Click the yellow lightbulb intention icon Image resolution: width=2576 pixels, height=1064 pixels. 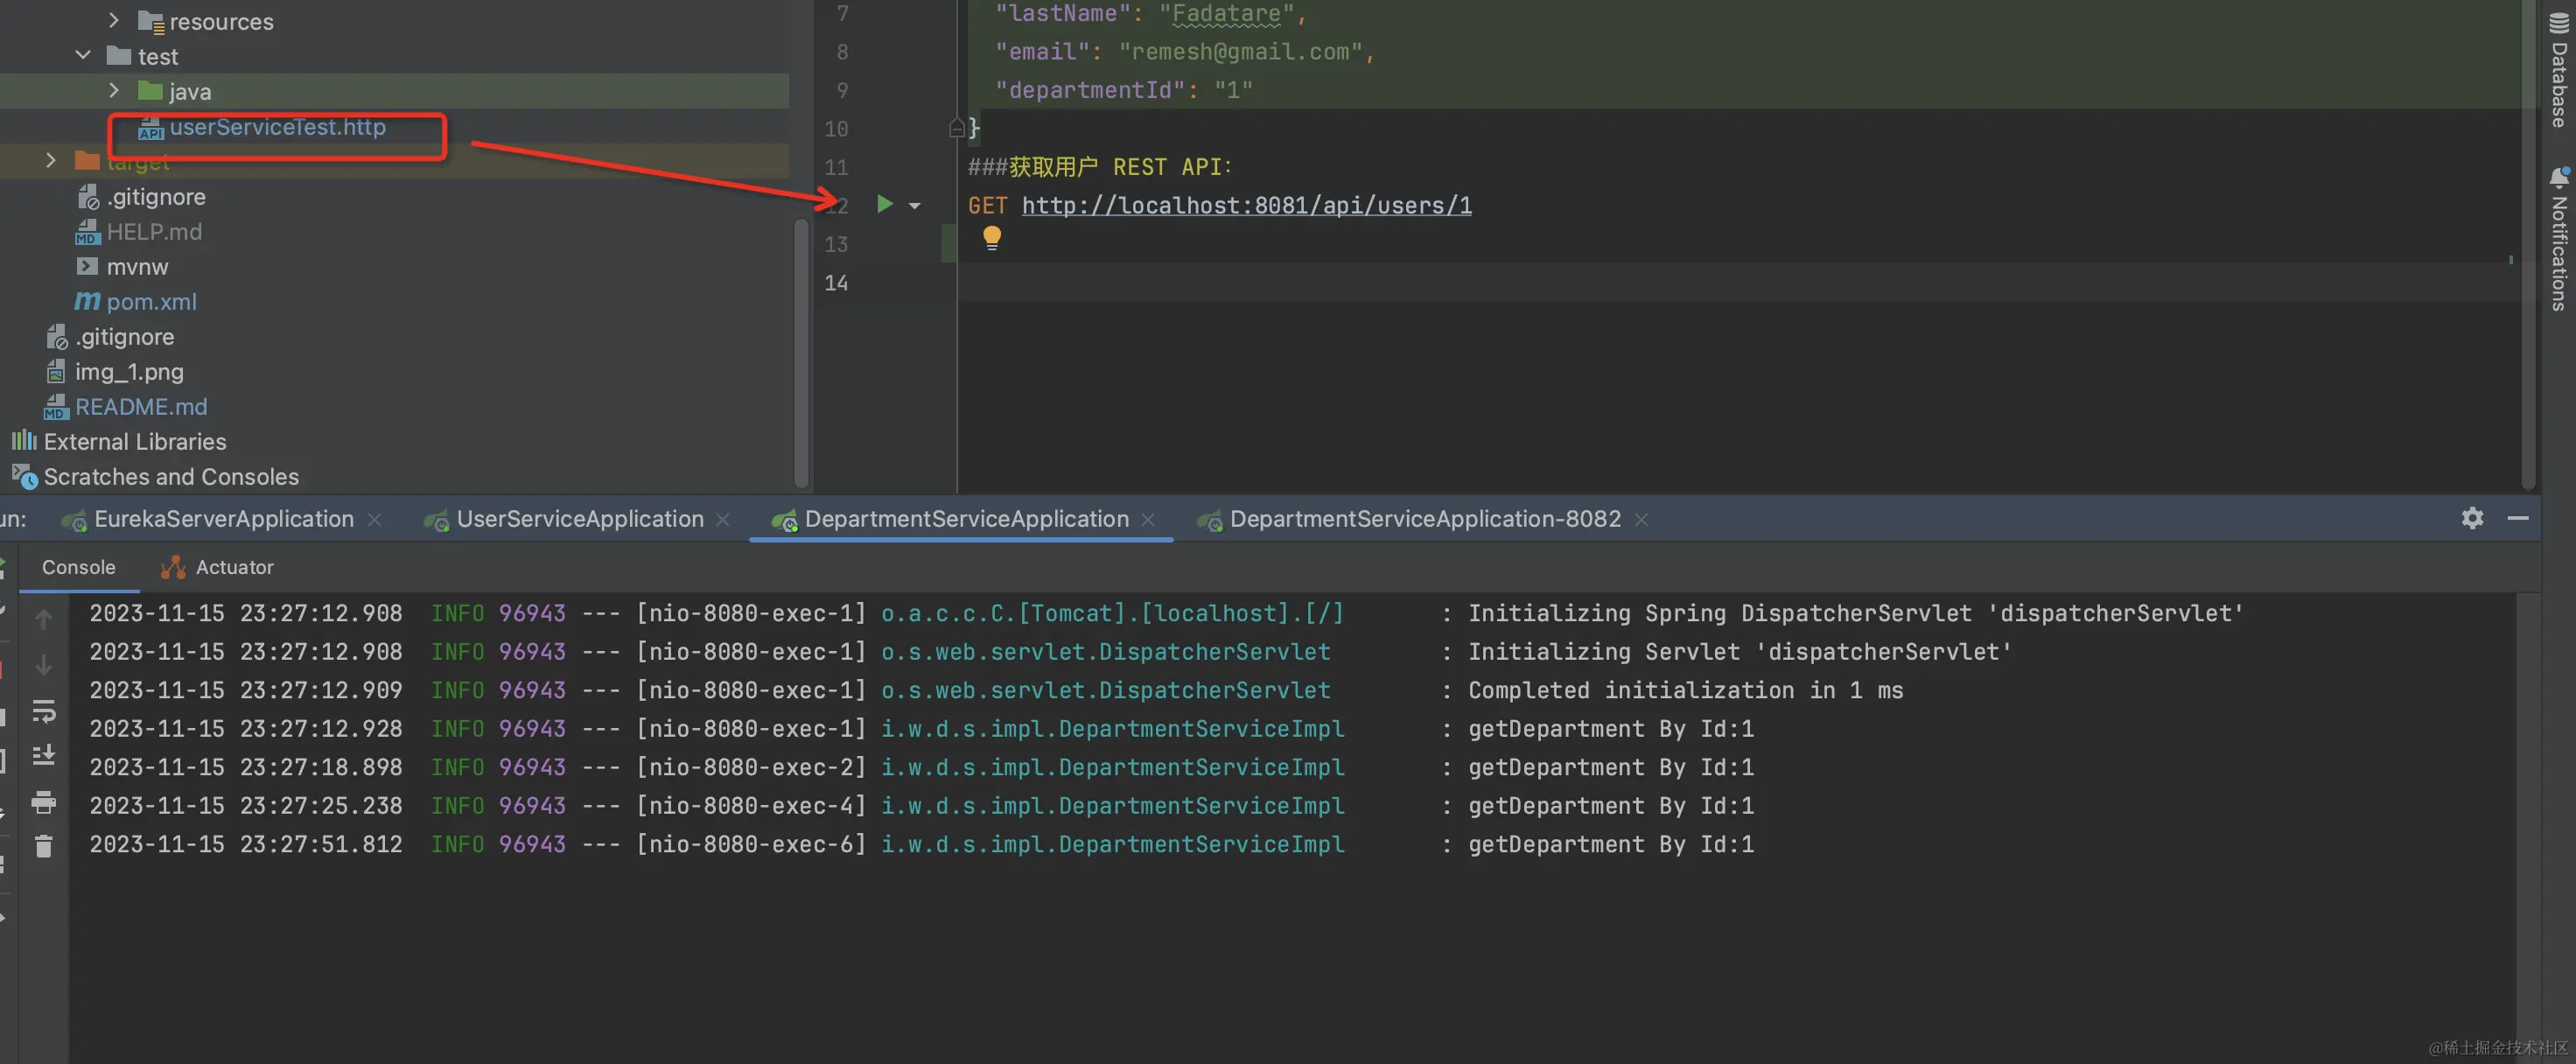tap(991, 238)
